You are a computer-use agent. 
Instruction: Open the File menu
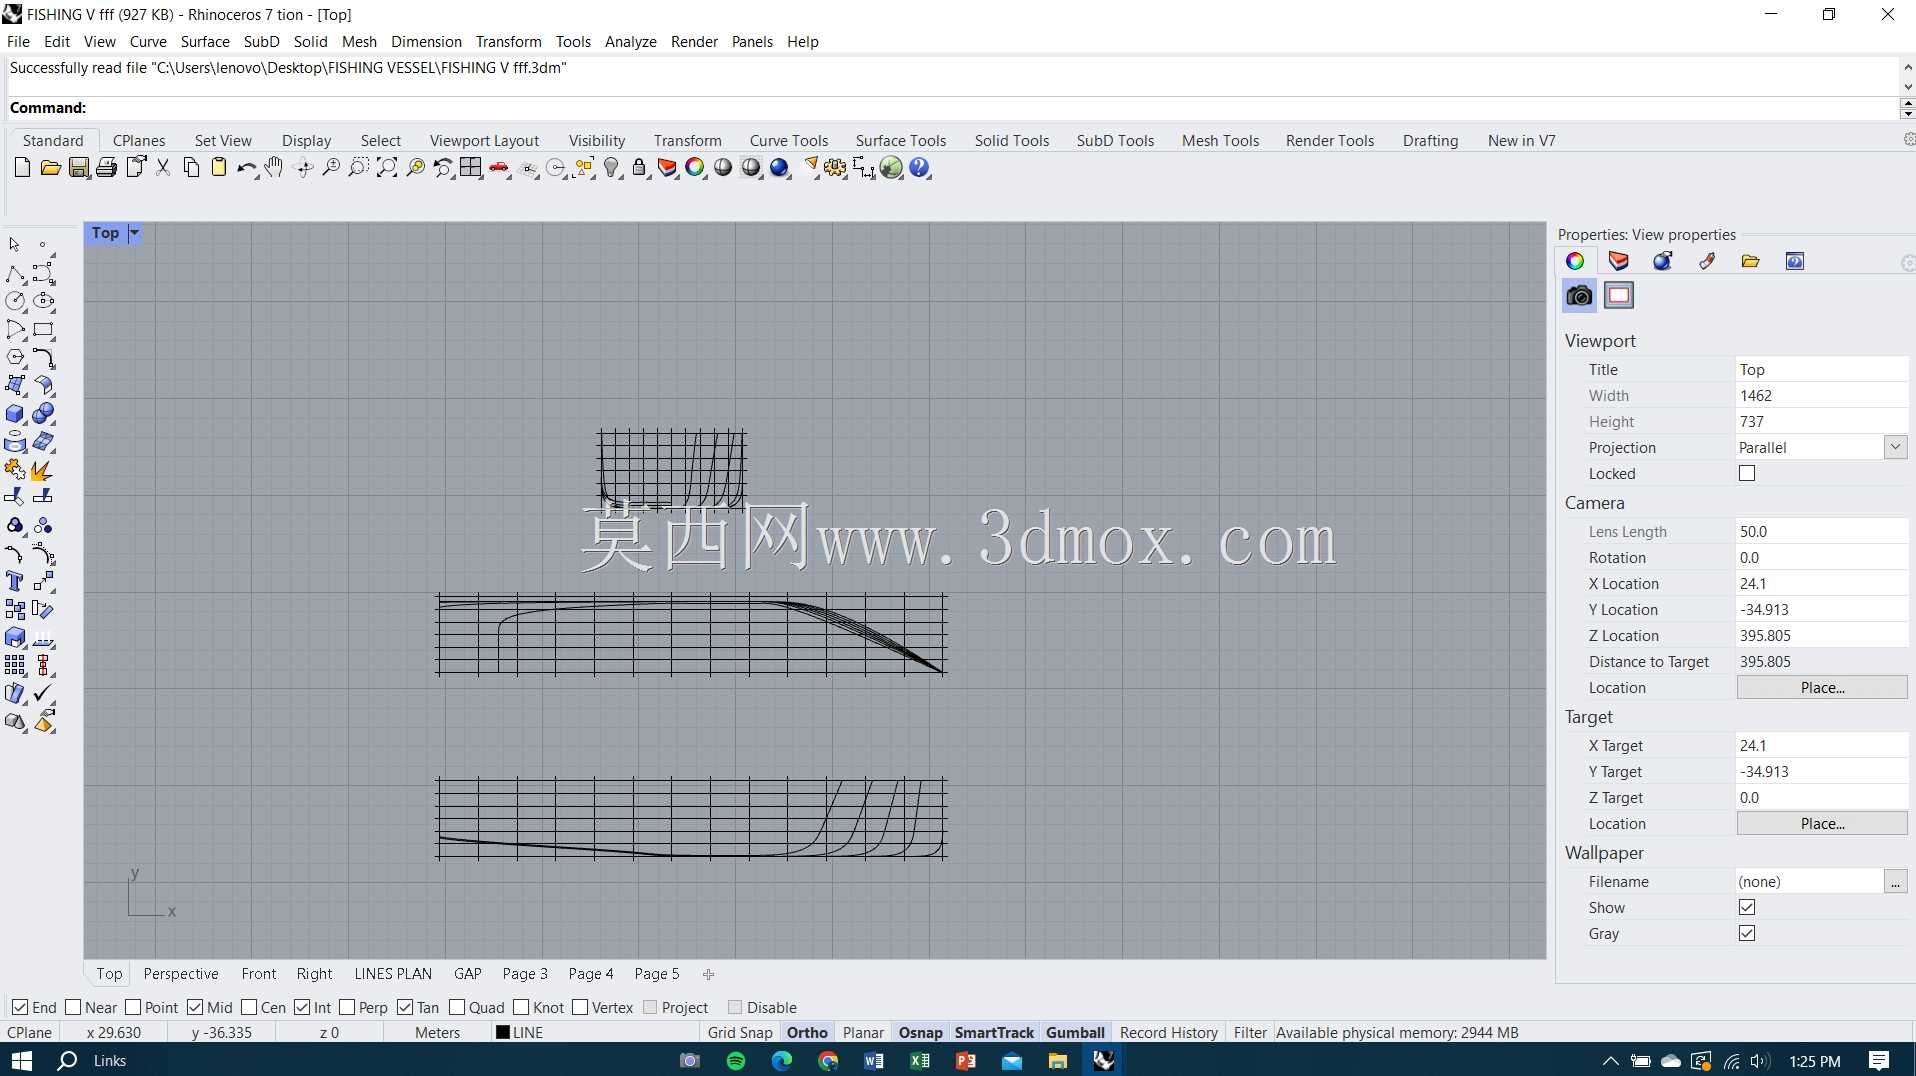18,42
